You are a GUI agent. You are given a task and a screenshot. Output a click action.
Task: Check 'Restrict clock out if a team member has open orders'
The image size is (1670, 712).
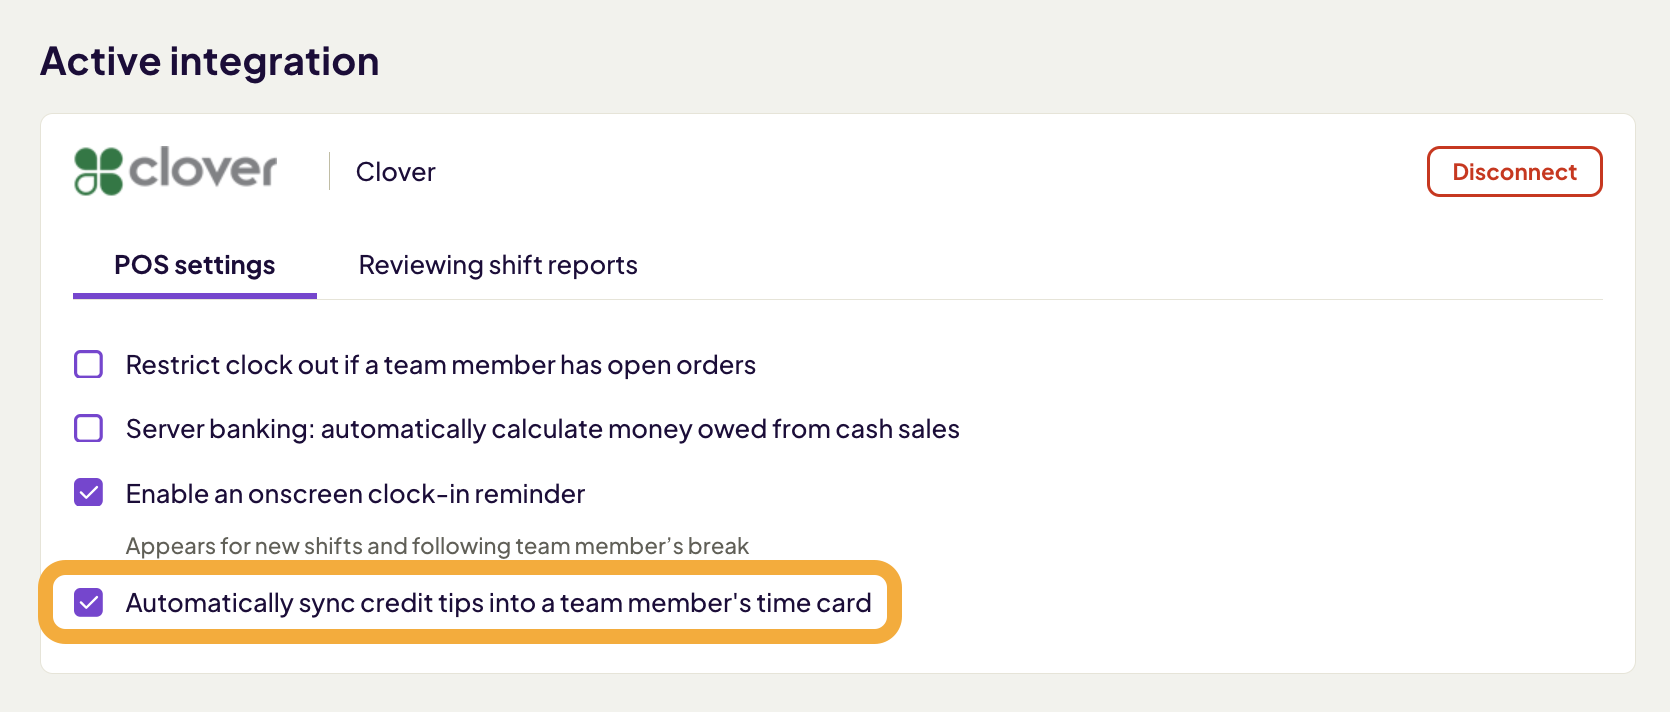pyautogui.click(x=88, y=364)
